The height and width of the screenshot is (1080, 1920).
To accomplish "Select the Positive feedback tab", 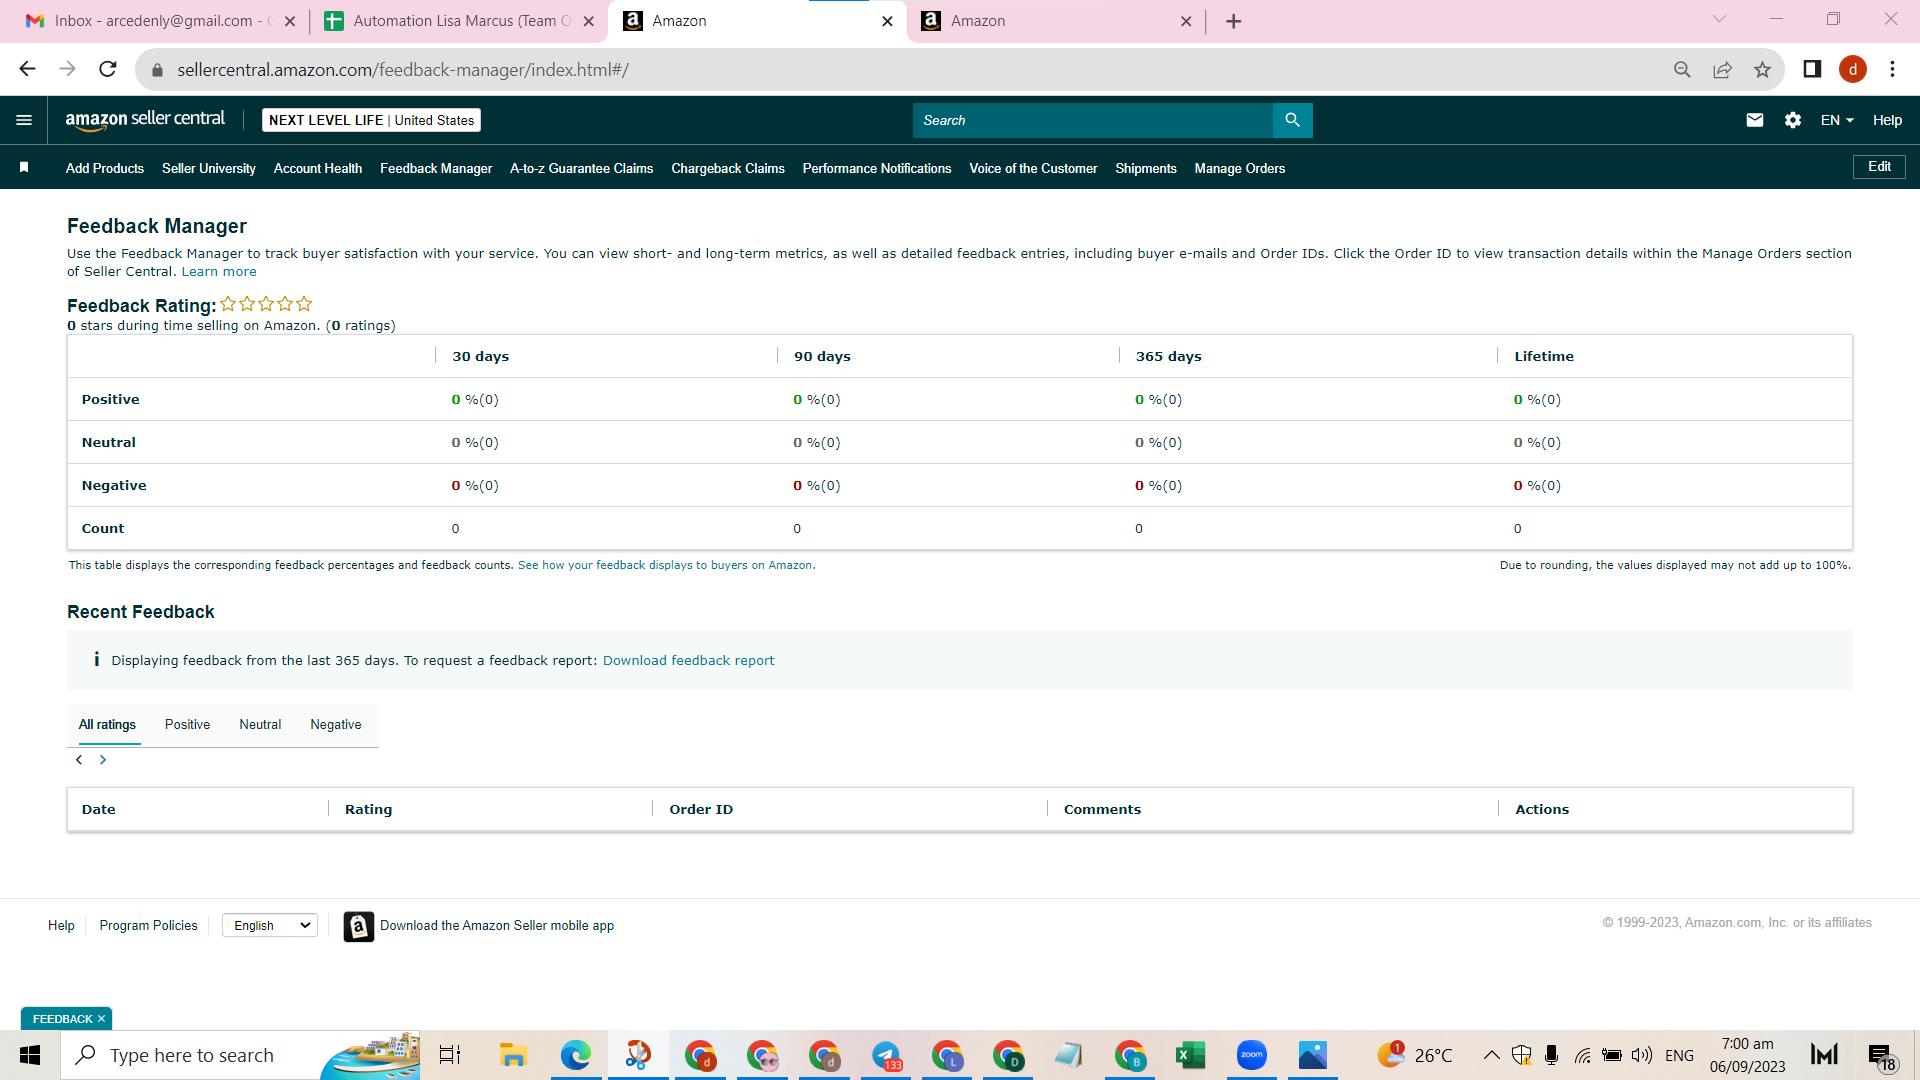I will tap(187, 725).
